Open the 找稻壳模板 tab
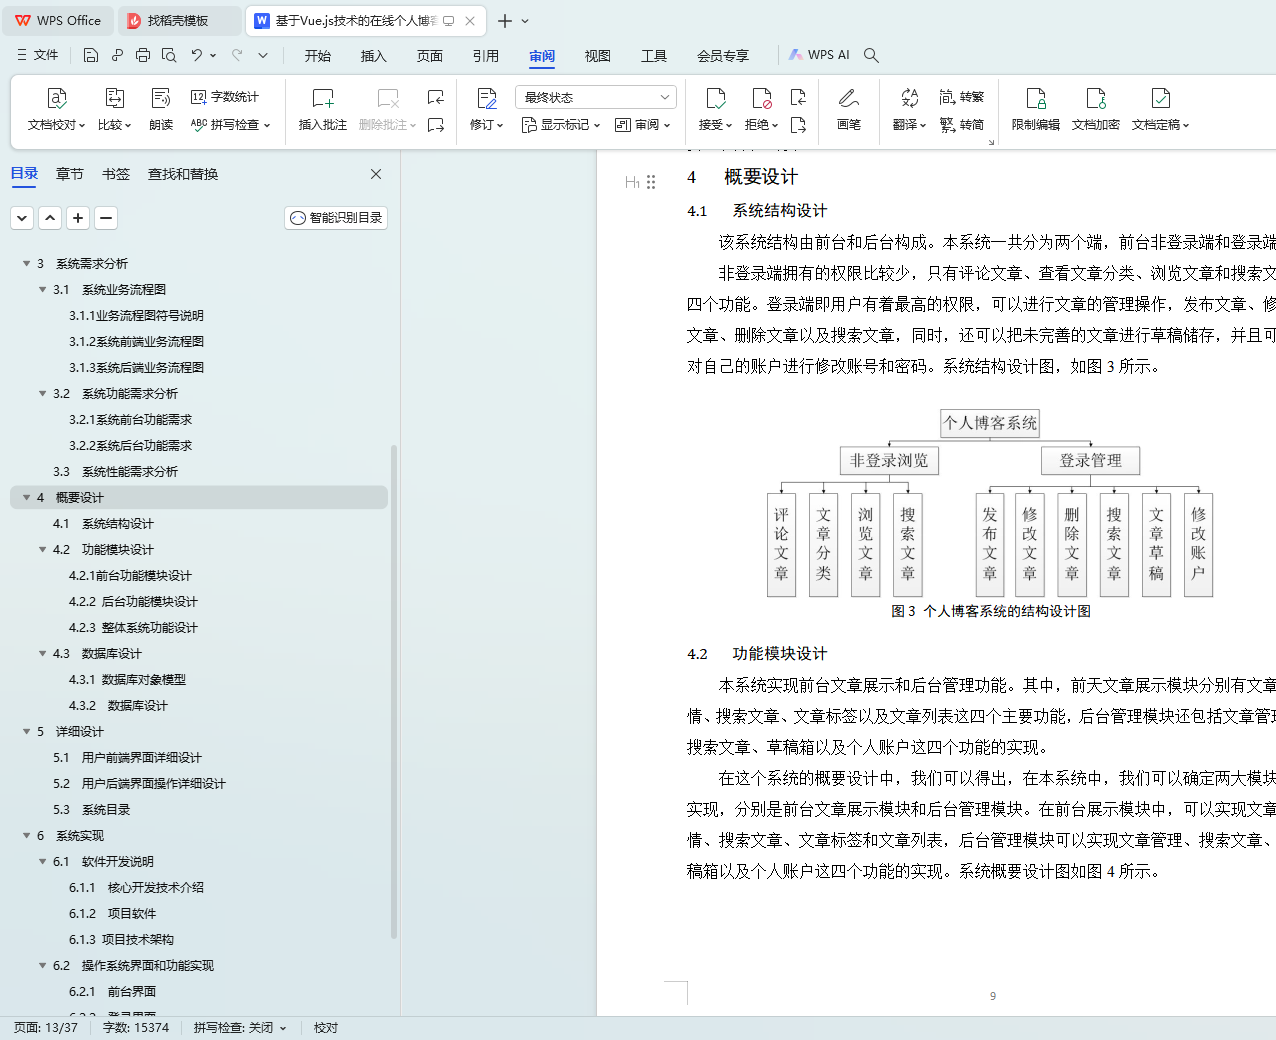The width and height of the screenshot is (1276, 1040). click(x=179, y=20)
